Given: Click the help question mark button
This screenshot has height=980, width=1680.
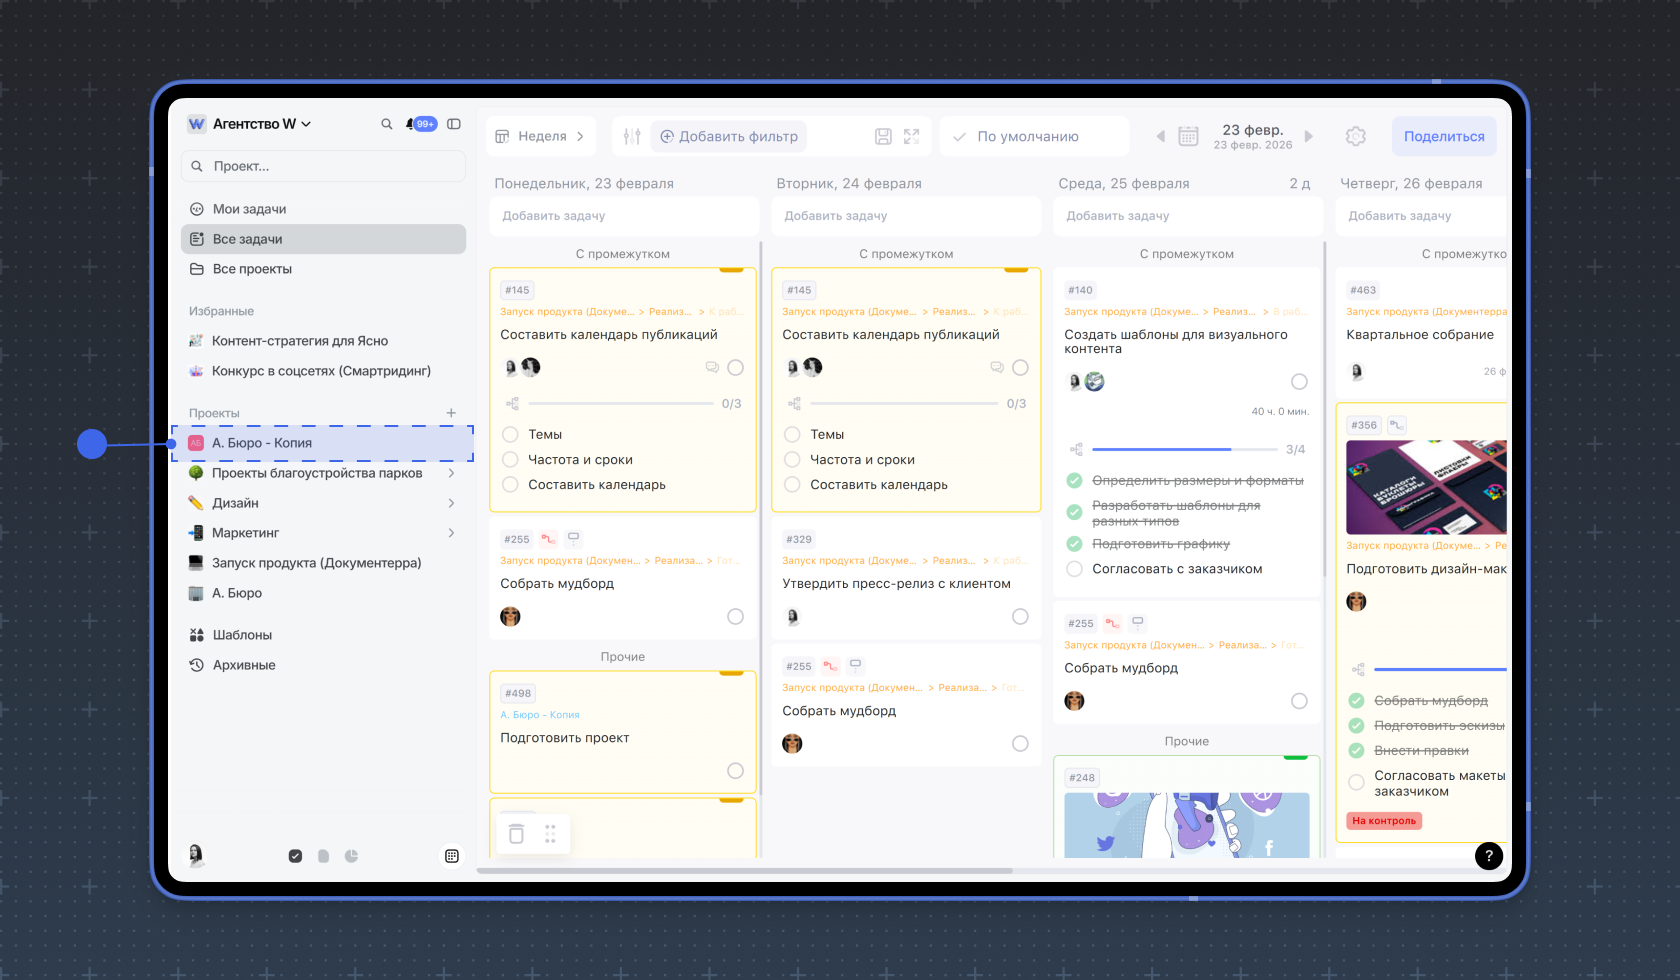Looking at the screenshot, I should [x=1488, y=855].
